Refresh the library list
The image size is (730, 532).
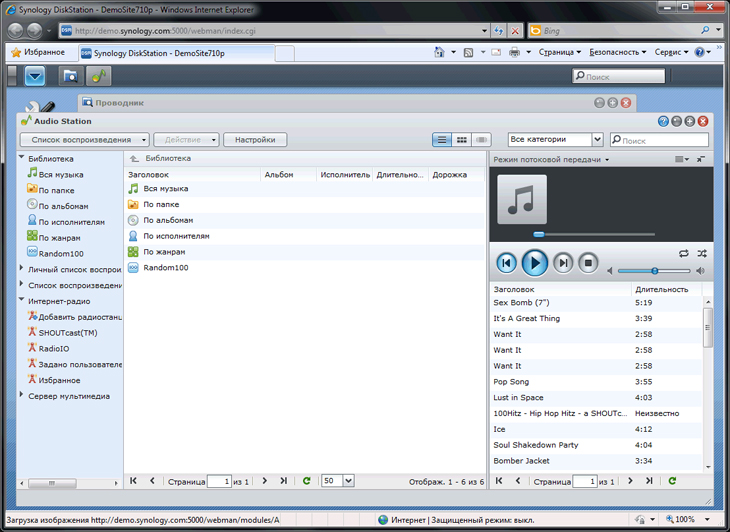coord(306,481)
